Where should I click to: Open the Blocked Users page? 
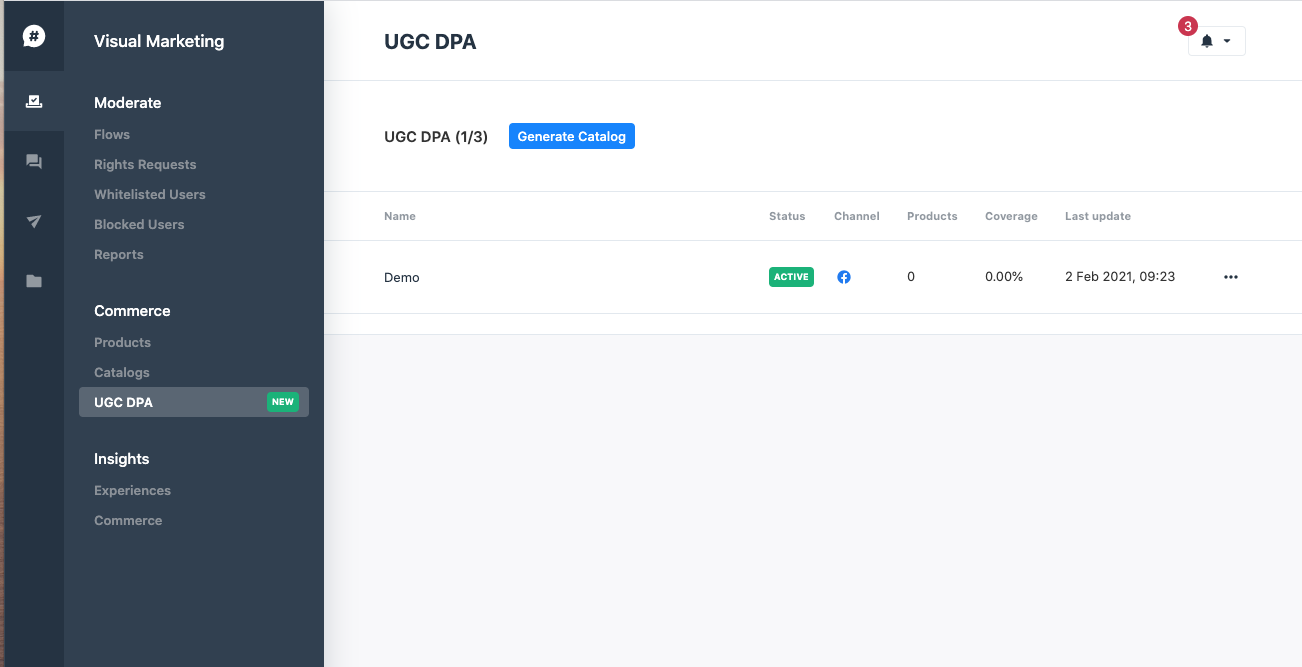[139, 224]
